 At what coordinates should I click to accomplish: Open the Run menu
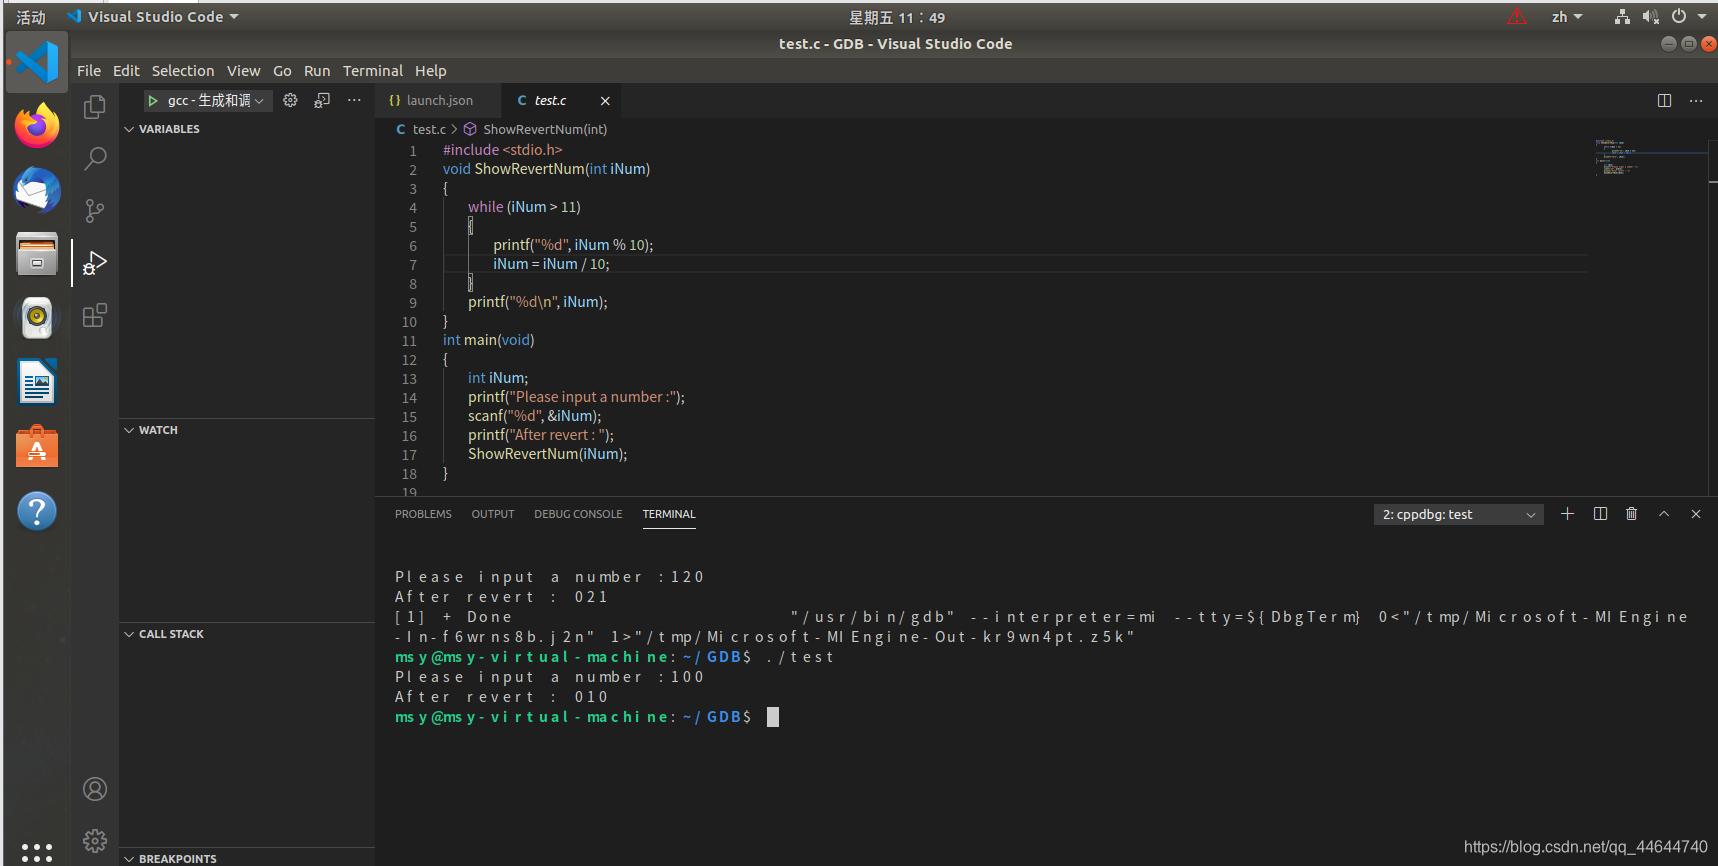point(317,71)
